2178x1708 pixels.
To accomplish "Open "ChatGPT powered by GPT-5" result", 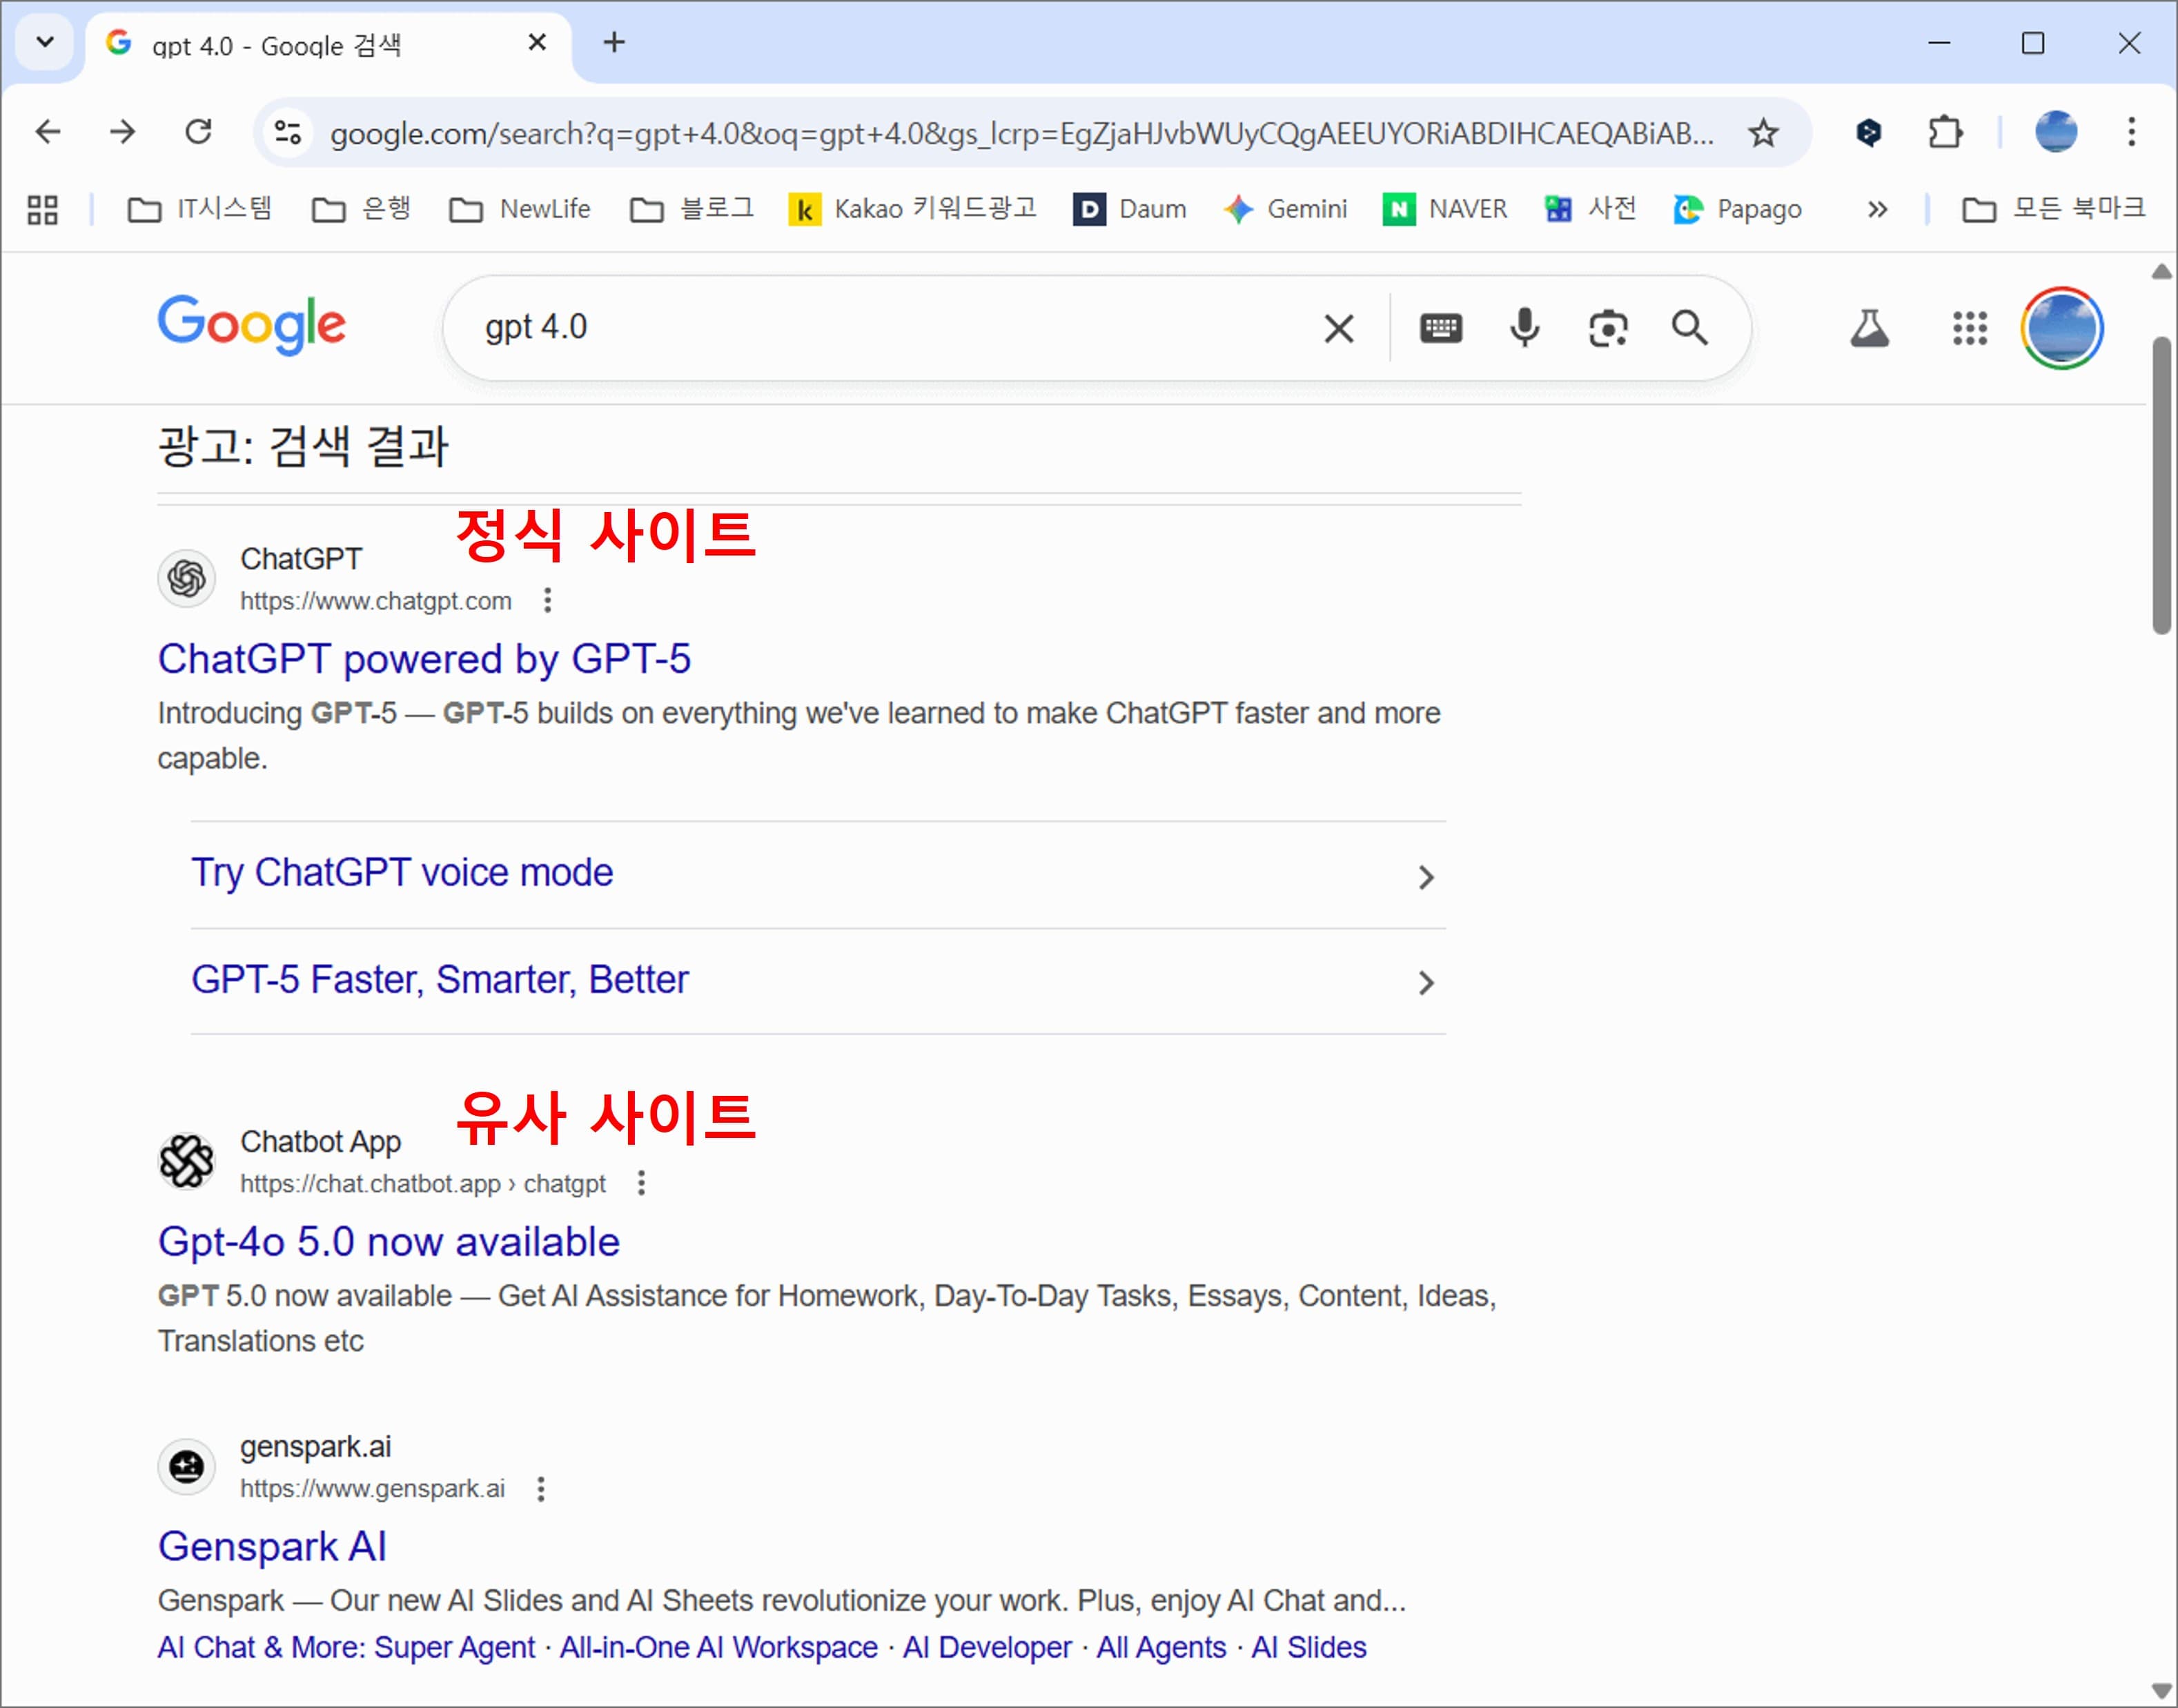I will (x=424, y=659).
